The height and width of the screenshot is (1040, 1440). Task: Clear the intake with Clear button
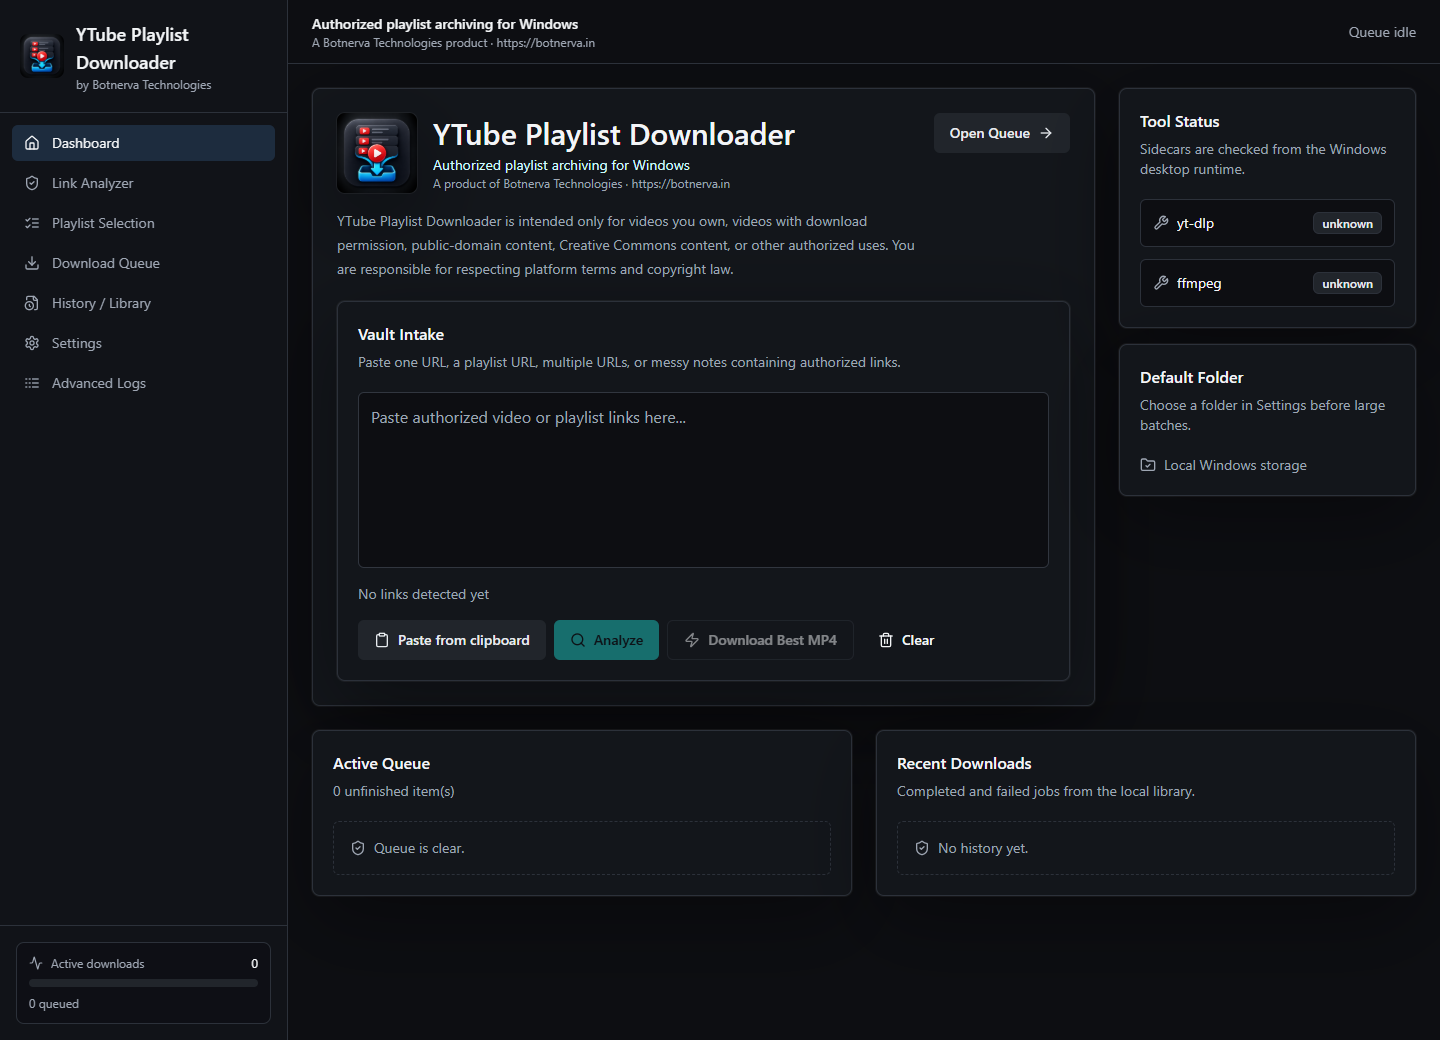(x=906, y=640)
